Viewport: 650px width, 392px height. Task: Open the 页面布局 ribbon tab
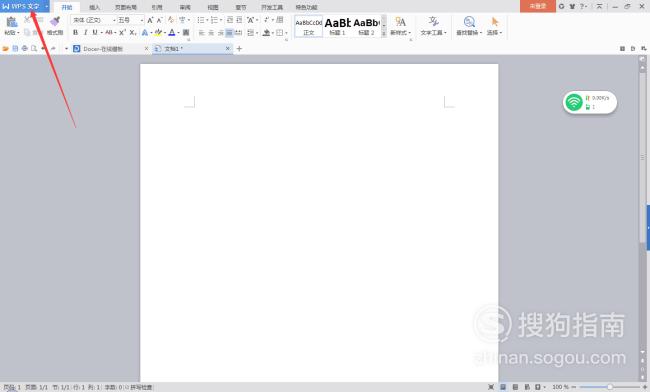[x=126, y=7]
